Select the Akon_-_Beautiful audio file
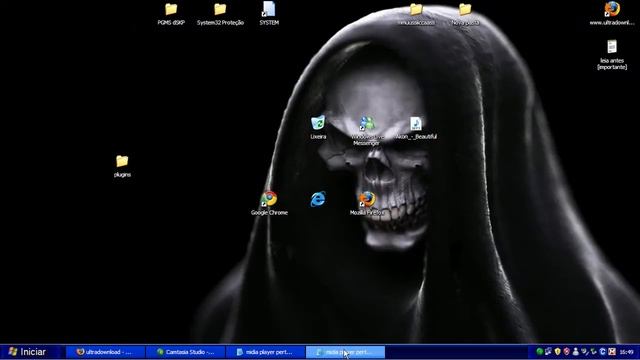The width and height of the screenshot is (640, 360). click(416, 128)
